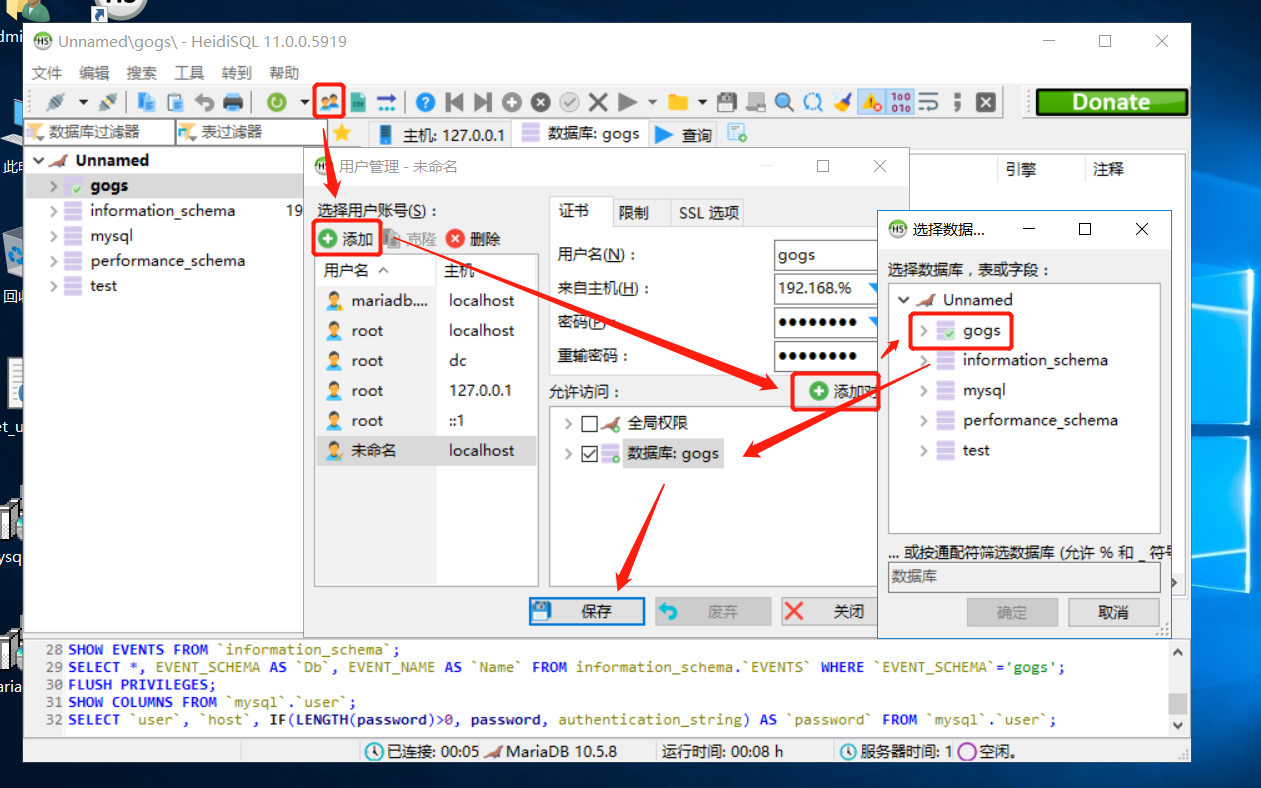Click the yellow open folder icon
This screenshot has height=788, width=1261.
[x=678, y=101]
